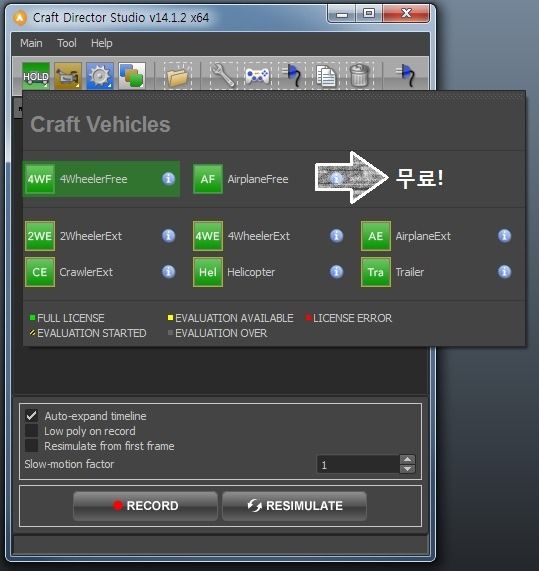Open the game controller input icon
539x571 pixels.
[257, 76]
